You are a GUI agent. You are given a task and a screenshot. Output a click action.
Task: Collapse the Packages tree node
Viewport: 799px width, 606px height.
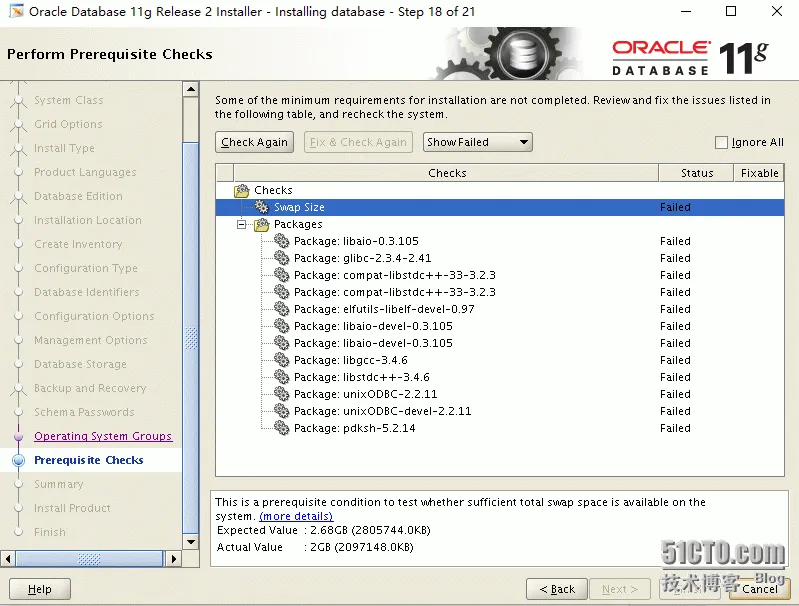[242, 224]
